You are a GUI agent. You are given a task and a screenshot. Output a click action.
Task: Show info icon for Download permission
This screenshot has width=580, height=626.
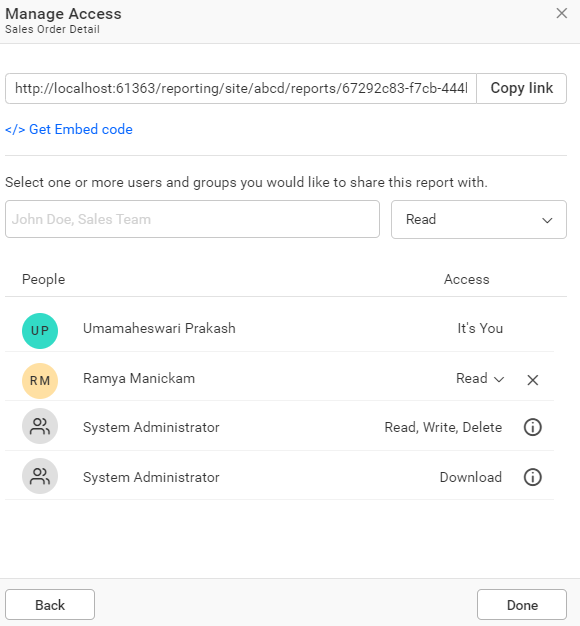(x=532, y=477)
